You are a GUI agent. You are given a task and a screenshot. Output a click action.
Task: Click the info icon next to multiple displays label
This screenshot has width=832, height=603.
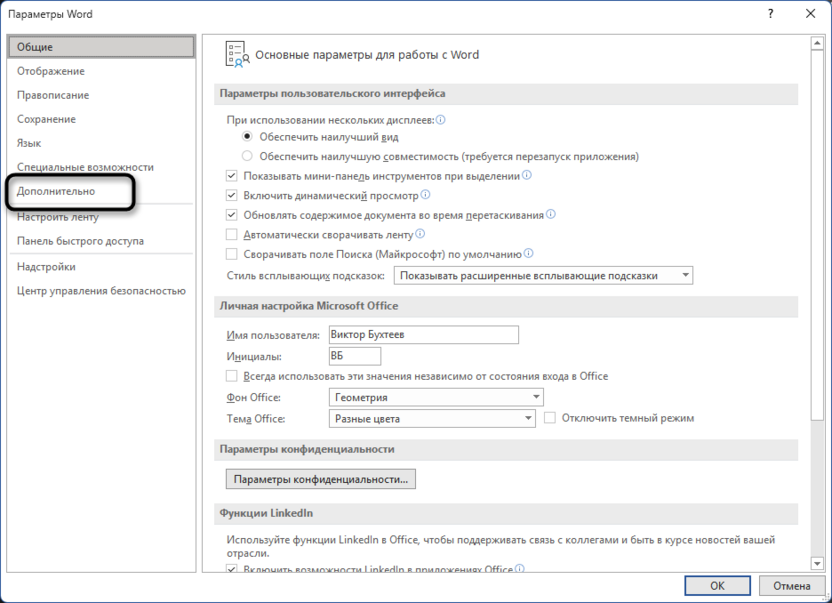440,120
